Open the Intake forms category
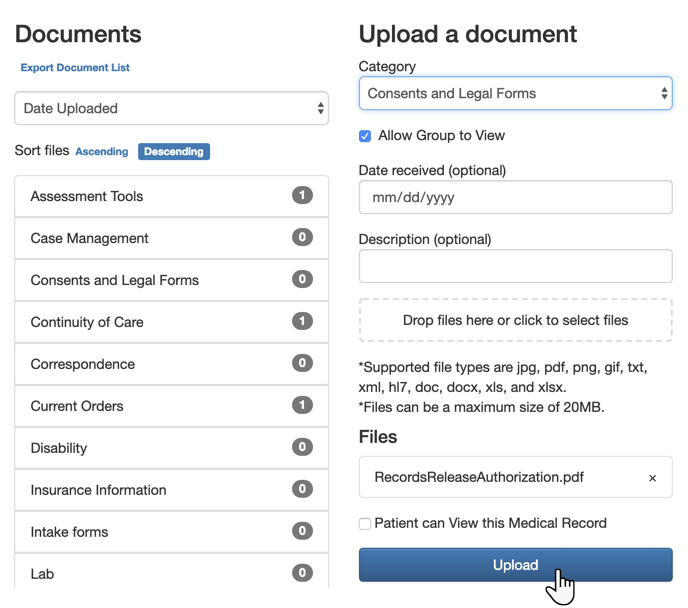Image resolution: width=688 pixels, height=608 pixels. [x=70, y=532]
